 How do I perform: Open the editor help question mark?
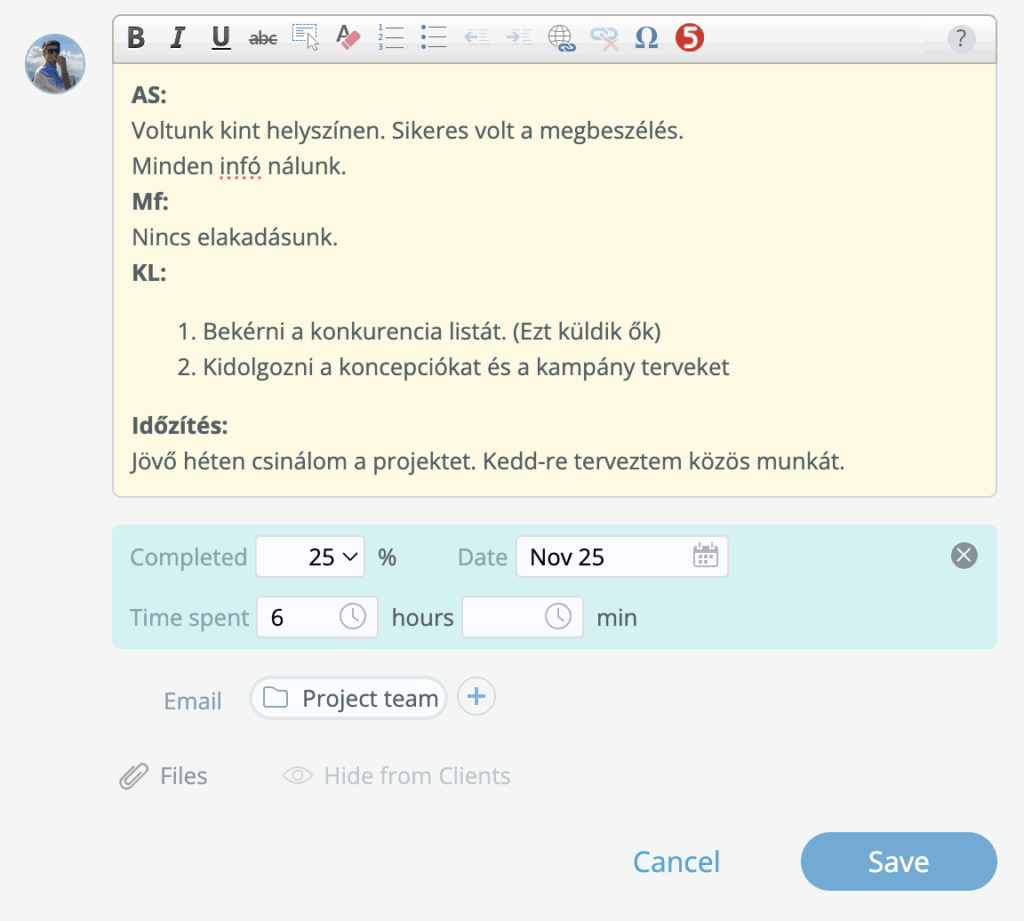[960, 39]
